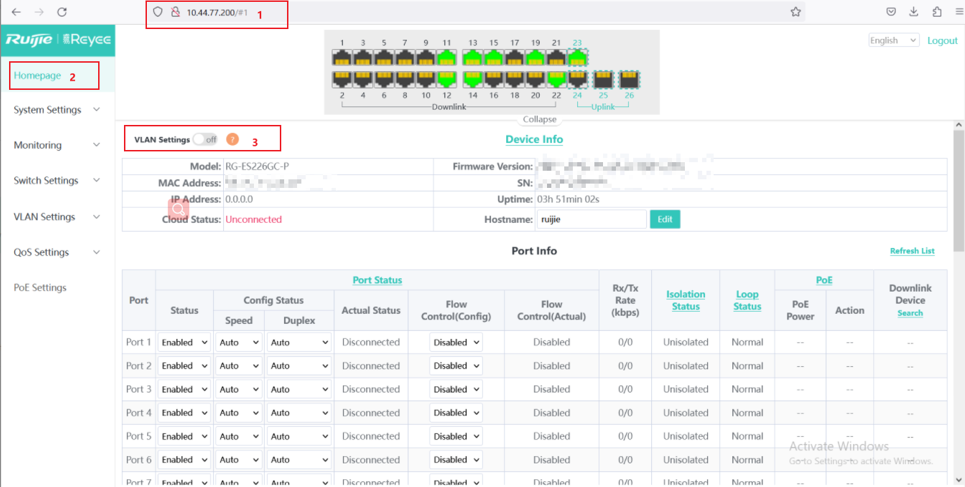This screenshot has width=965, height=487.
Task: Toggle the VLAN Settings switch on
Action: click(x=206, y=140)
